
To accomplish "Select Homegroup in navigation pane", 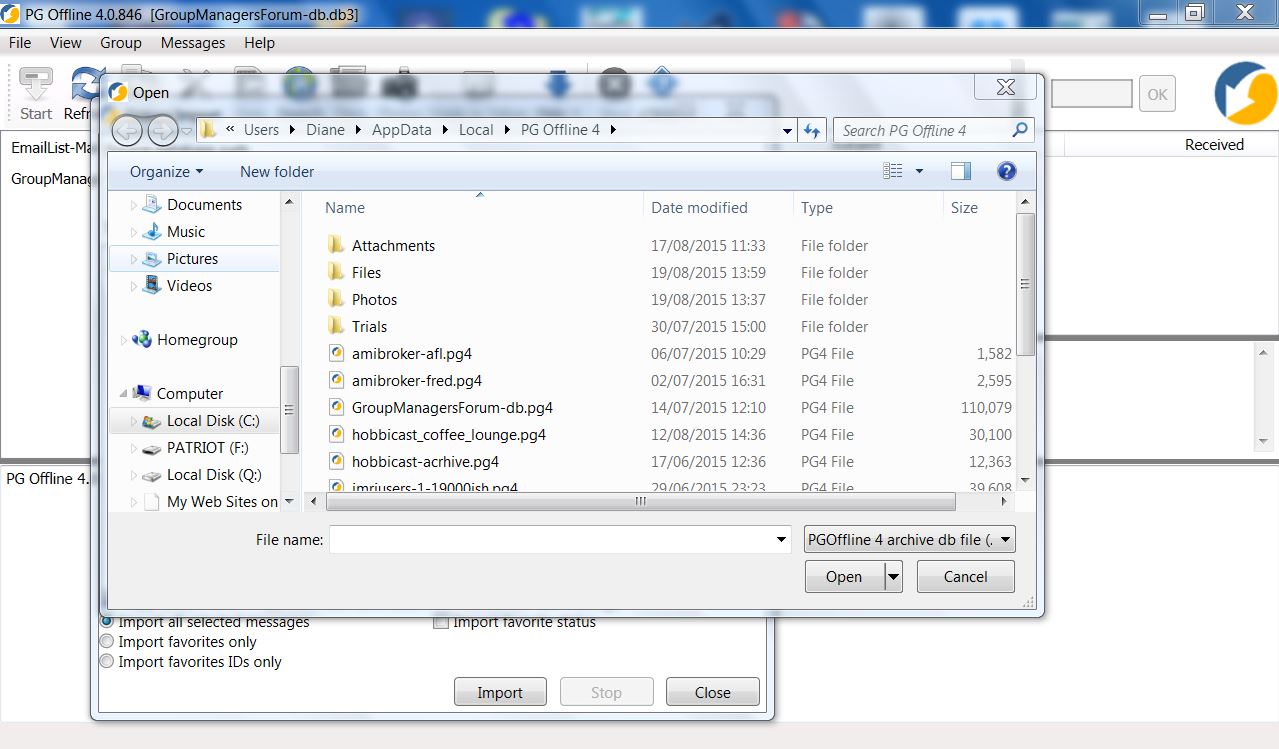I will coord(197,339).
